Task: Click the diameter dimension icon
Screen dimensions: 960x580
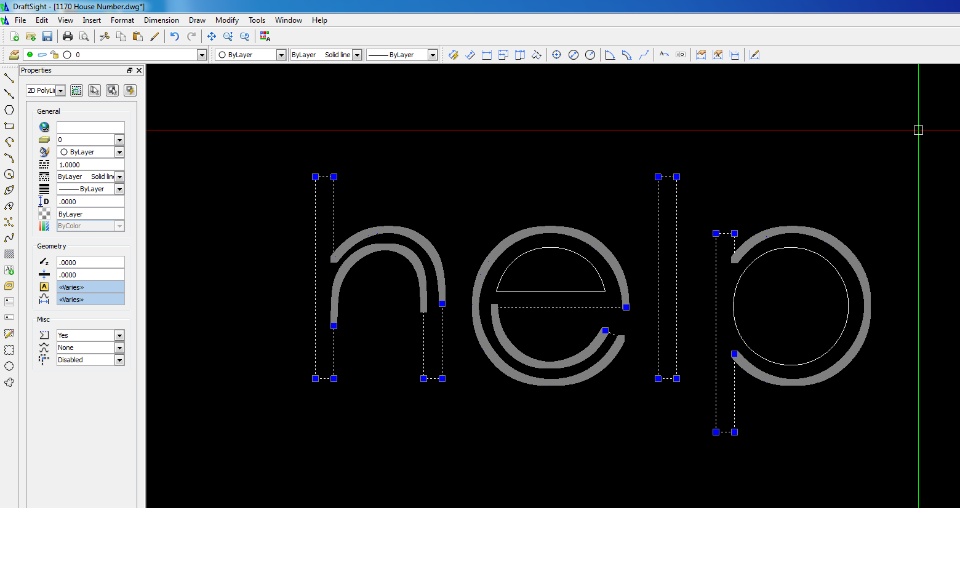Action: pos(573,55)
